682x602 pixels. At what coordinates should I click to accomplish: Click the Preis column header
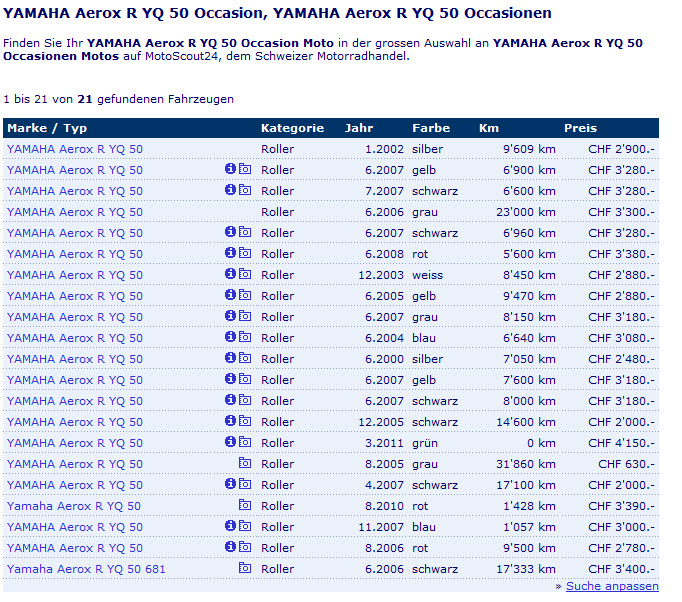(x=580, y=128)
